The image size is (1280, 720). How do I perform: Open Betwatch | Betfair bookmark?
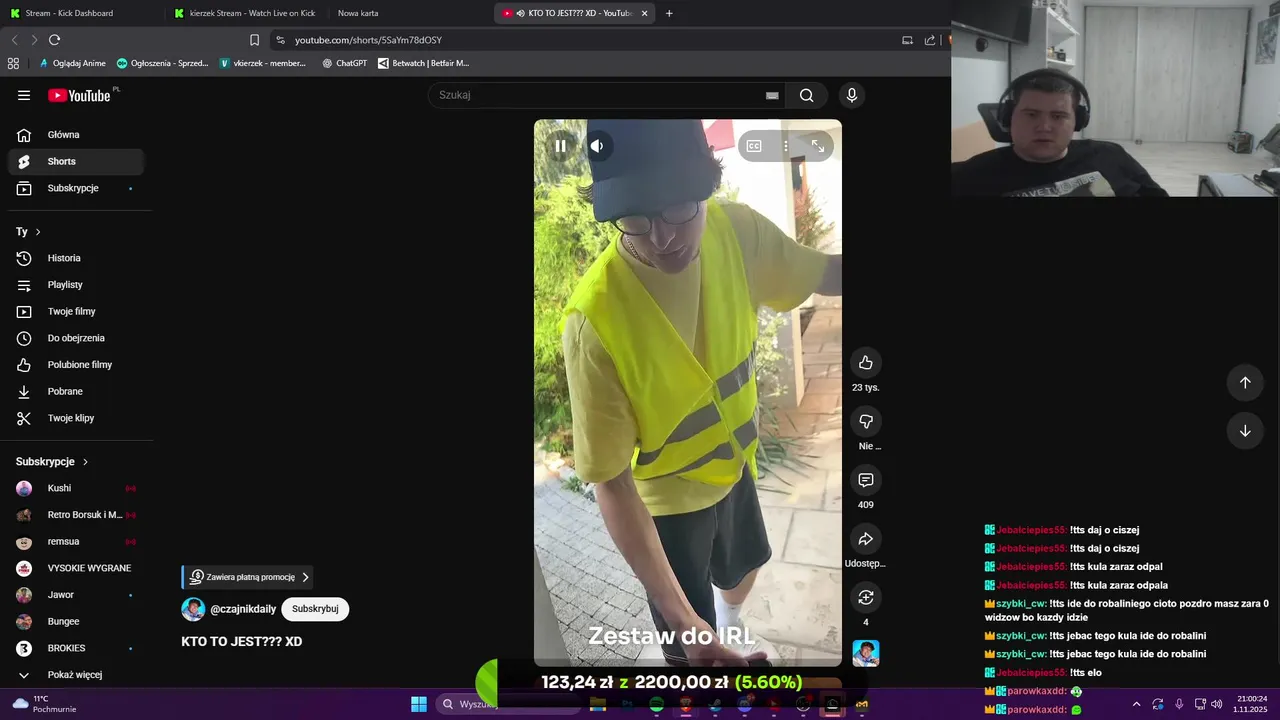coord(423,63)
